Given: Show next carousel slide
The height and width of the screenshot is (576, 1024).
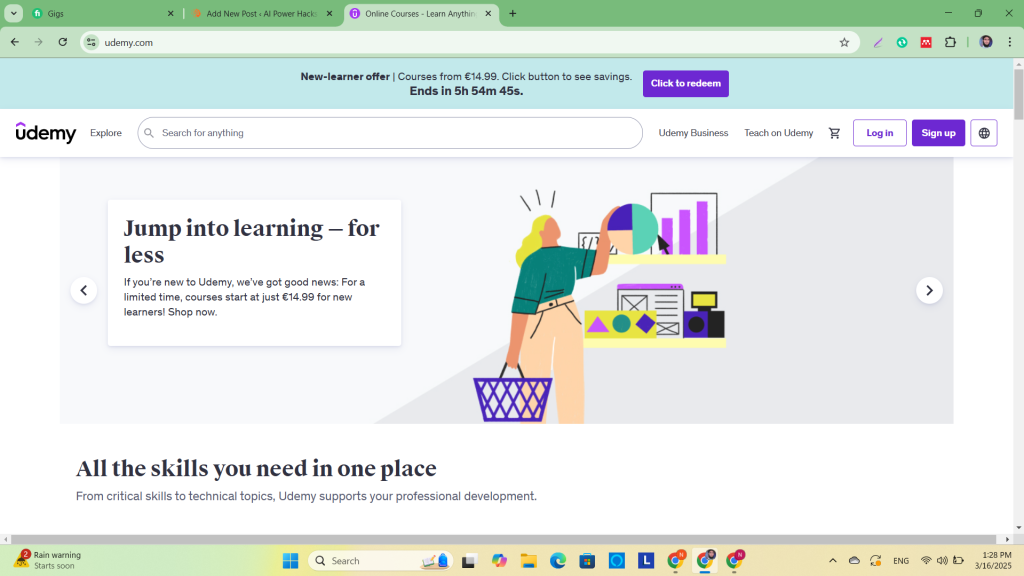Looking at the screenshot, I should (929, 290).
